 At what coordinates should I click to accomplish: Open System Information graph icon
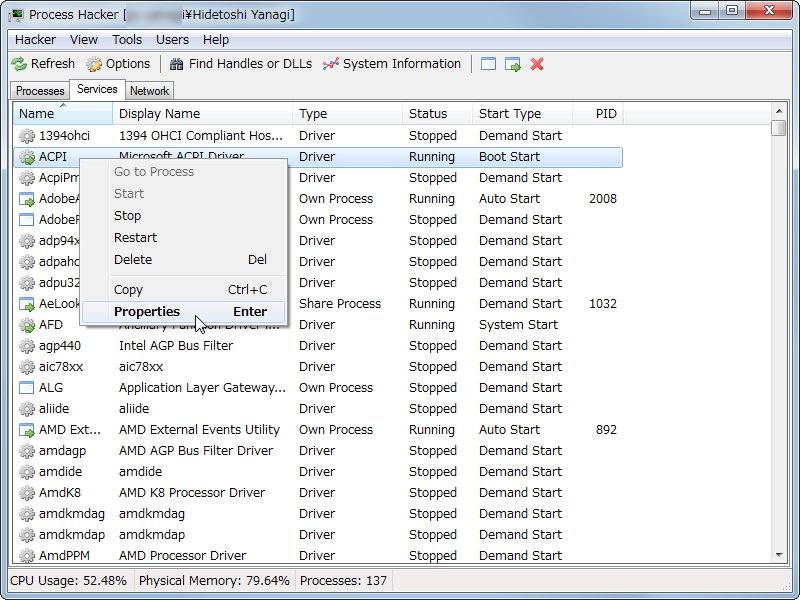tap(331, 64)
